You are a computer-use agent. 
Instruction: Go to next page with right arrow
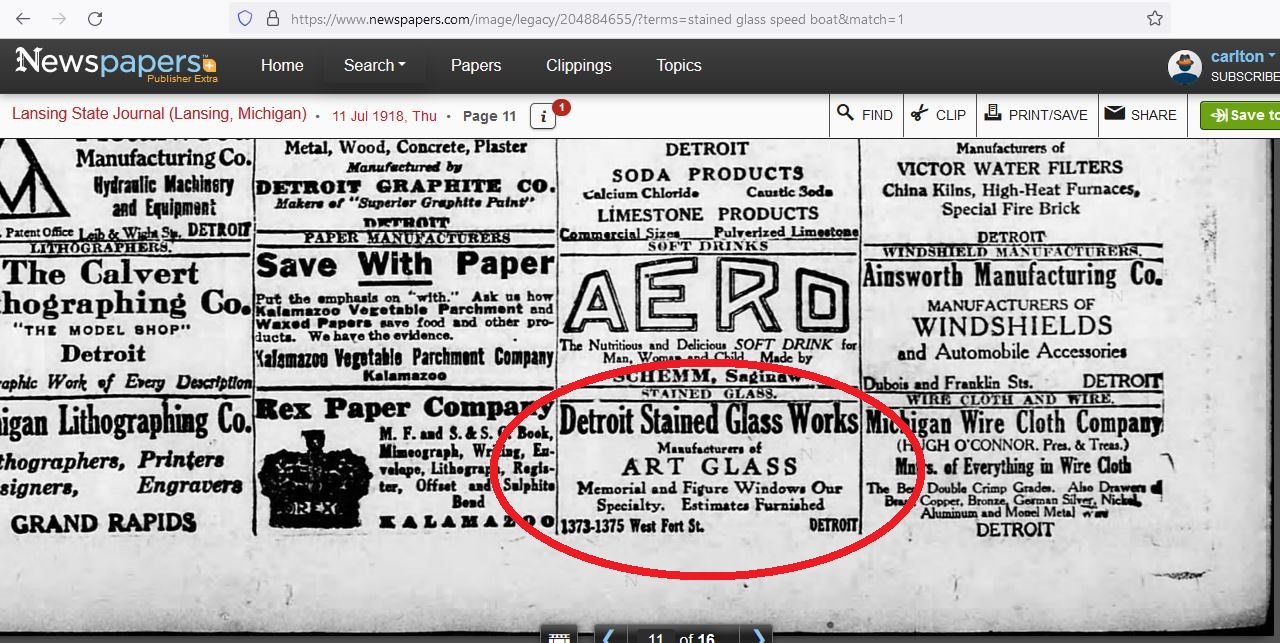pos(759,636)
